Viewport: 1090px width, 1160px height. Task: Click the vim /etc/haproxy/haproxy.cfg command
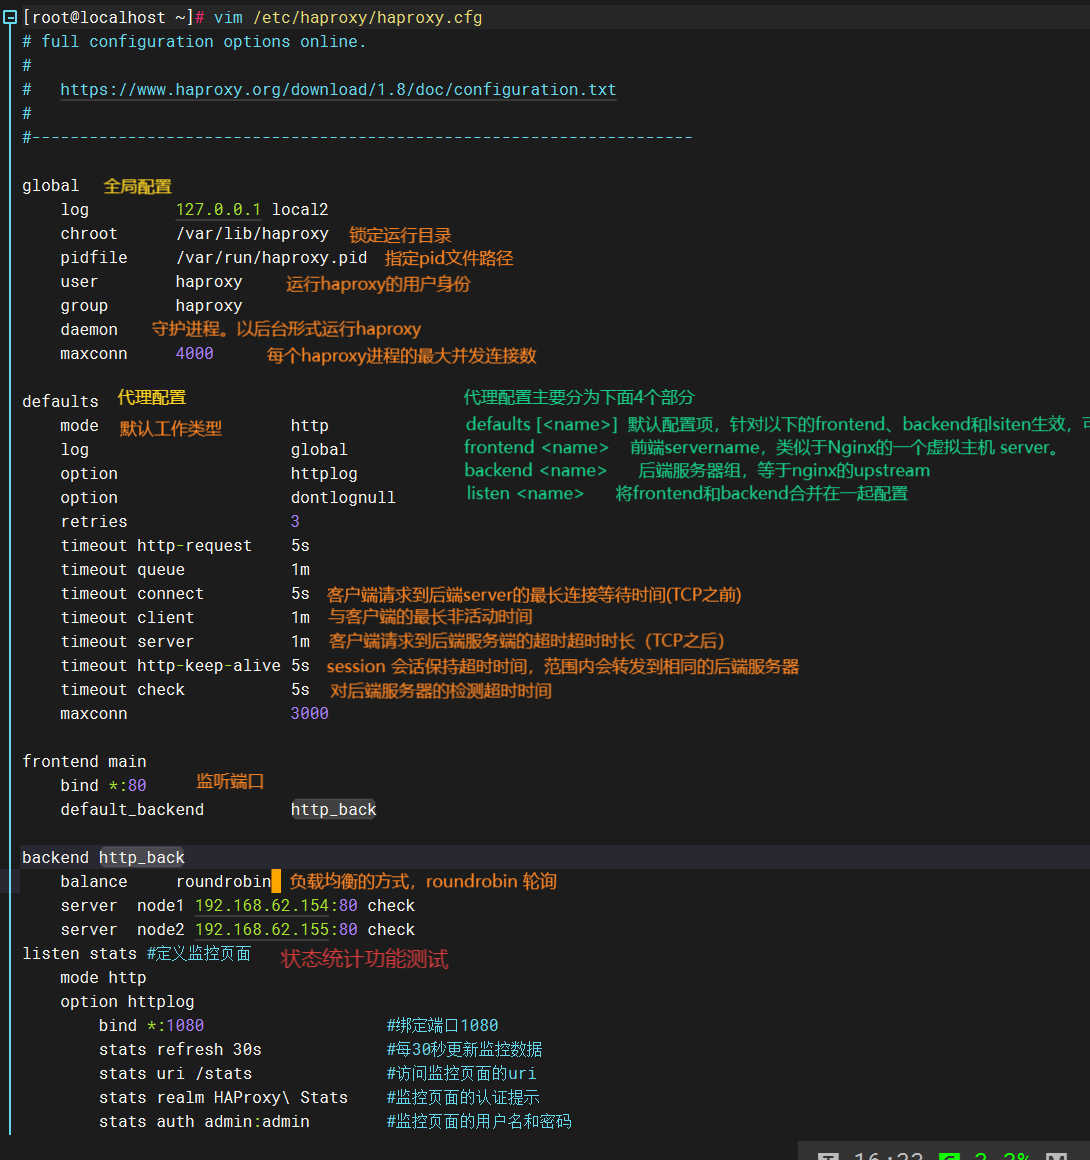[348, 17]
